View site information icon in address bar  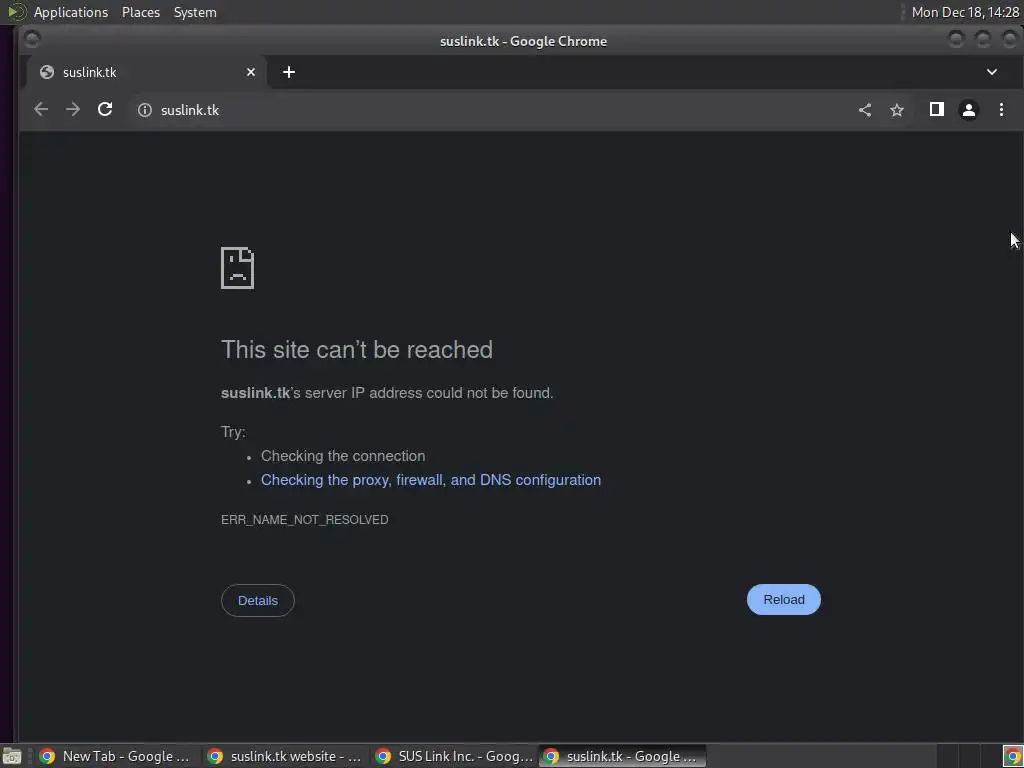[x=145, y=110]
